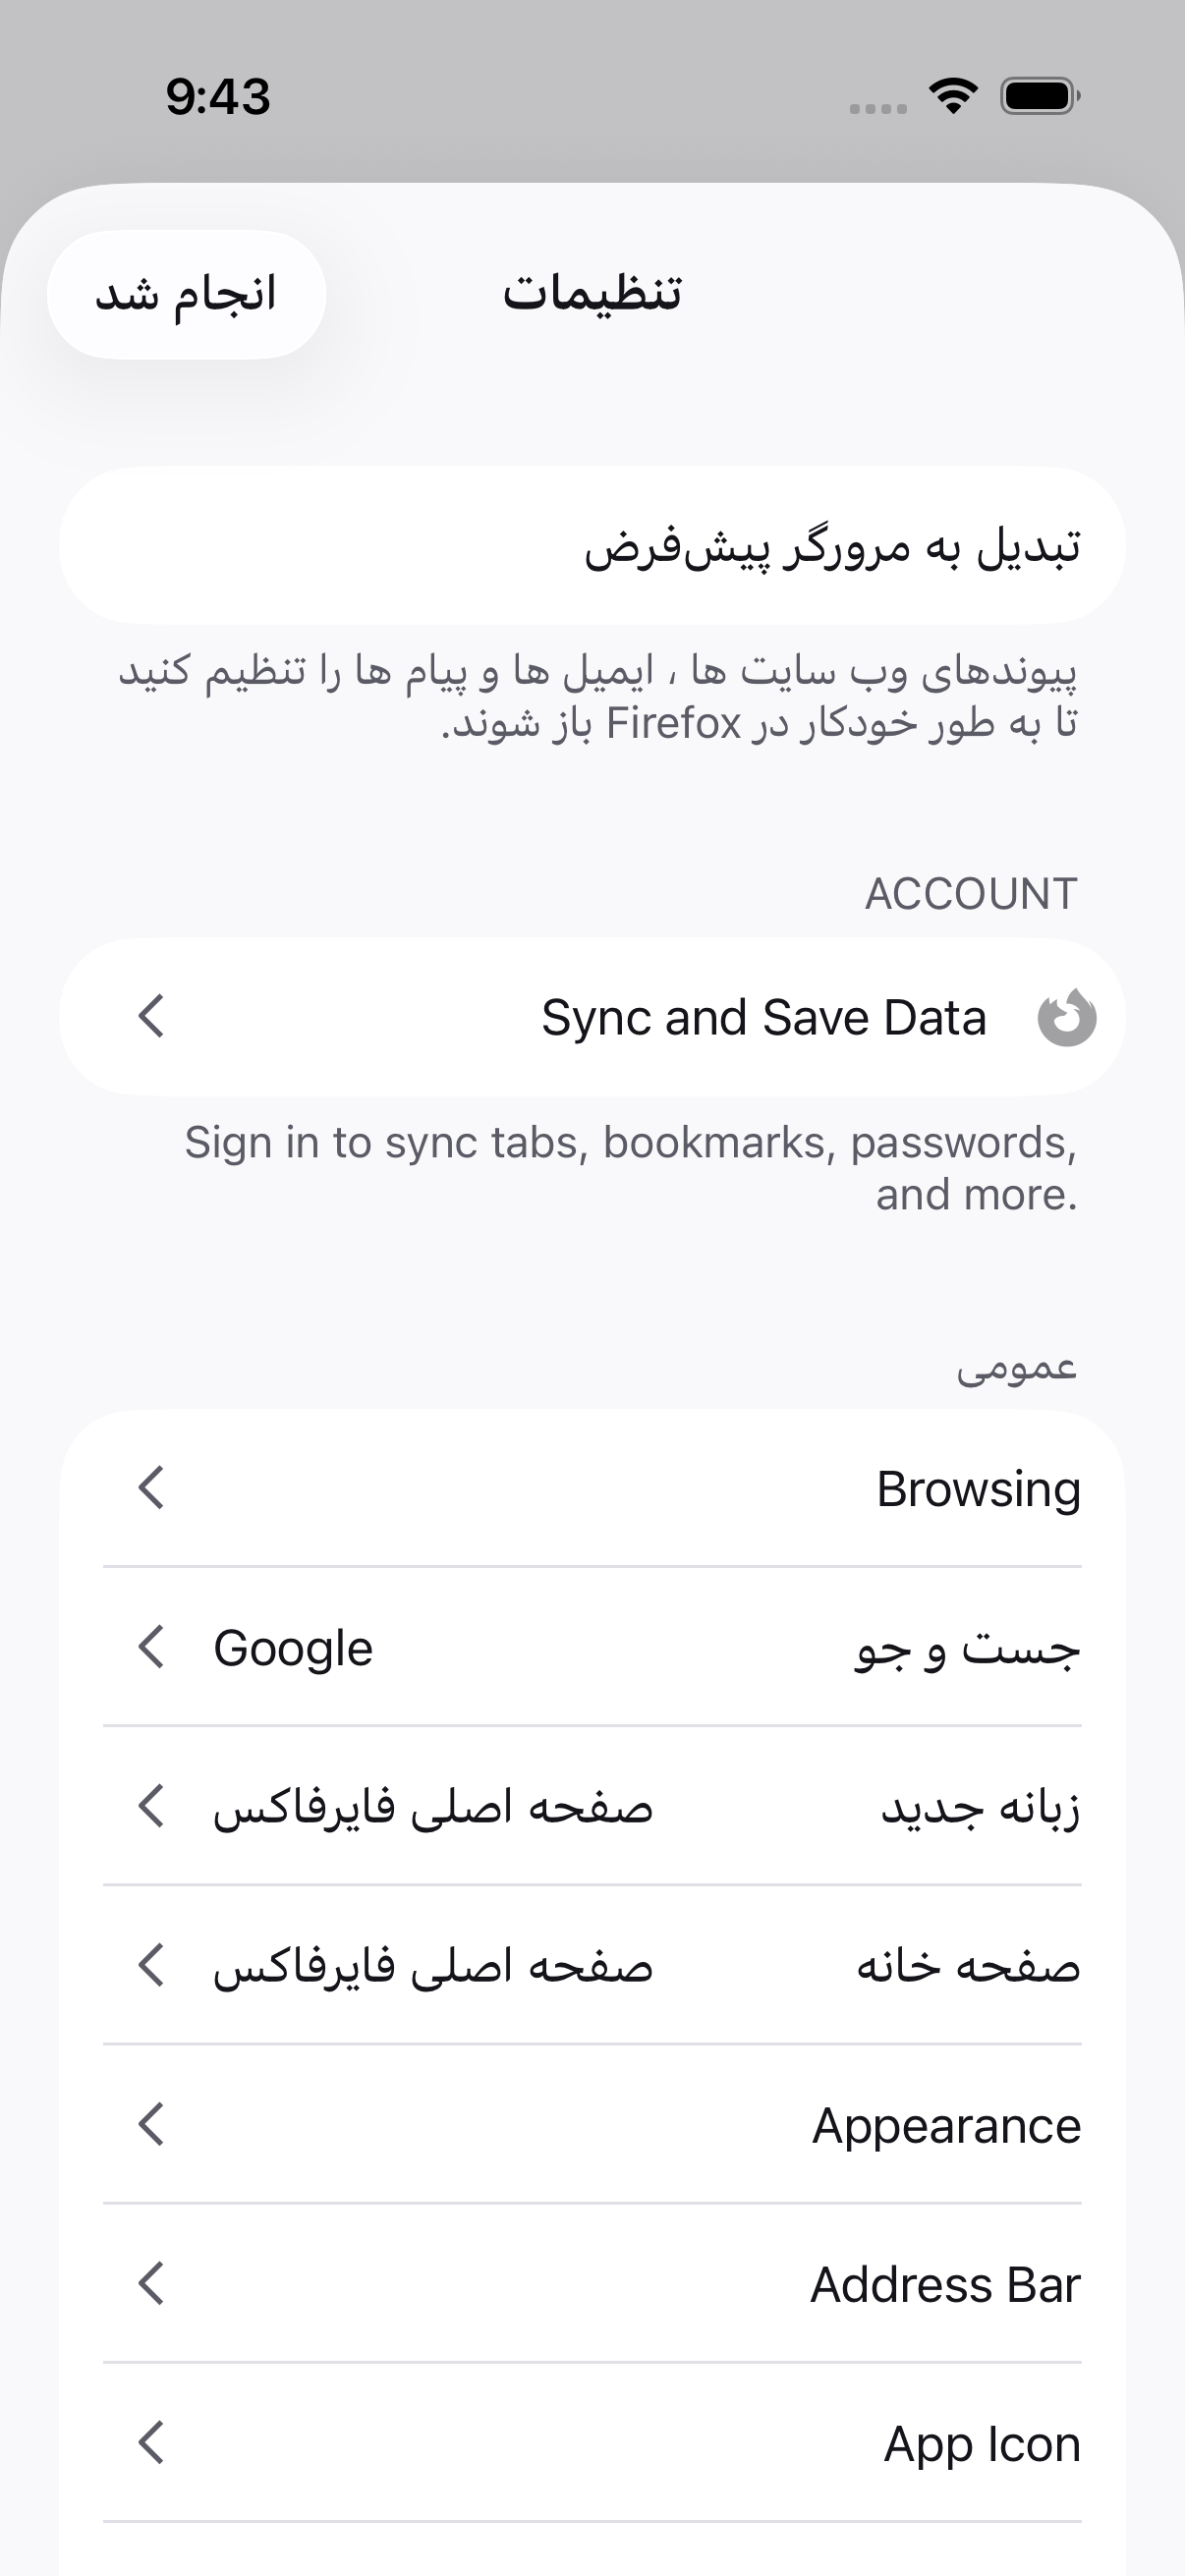Tap the Firefox account icon beside Sync
This screenshot has width=1185, height=2576.
(1066, 1017)
